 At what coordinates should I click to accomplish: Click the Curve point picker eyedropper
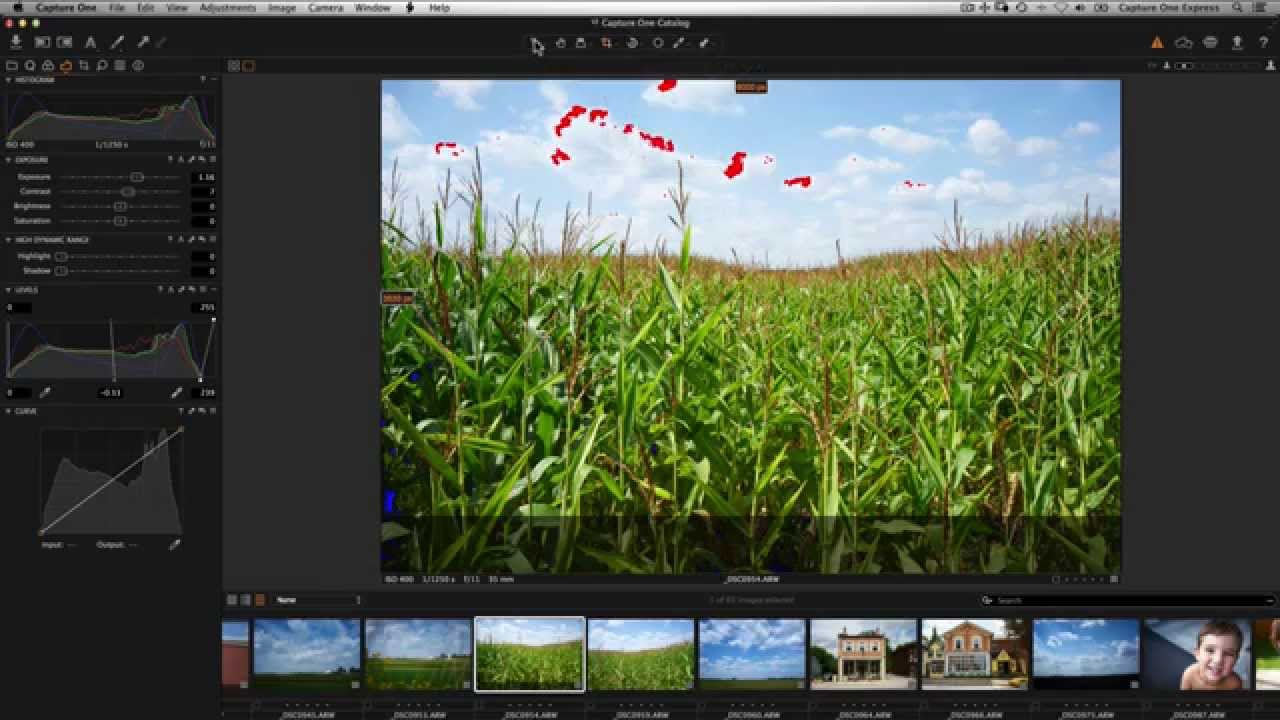click(x=175, y=545)
